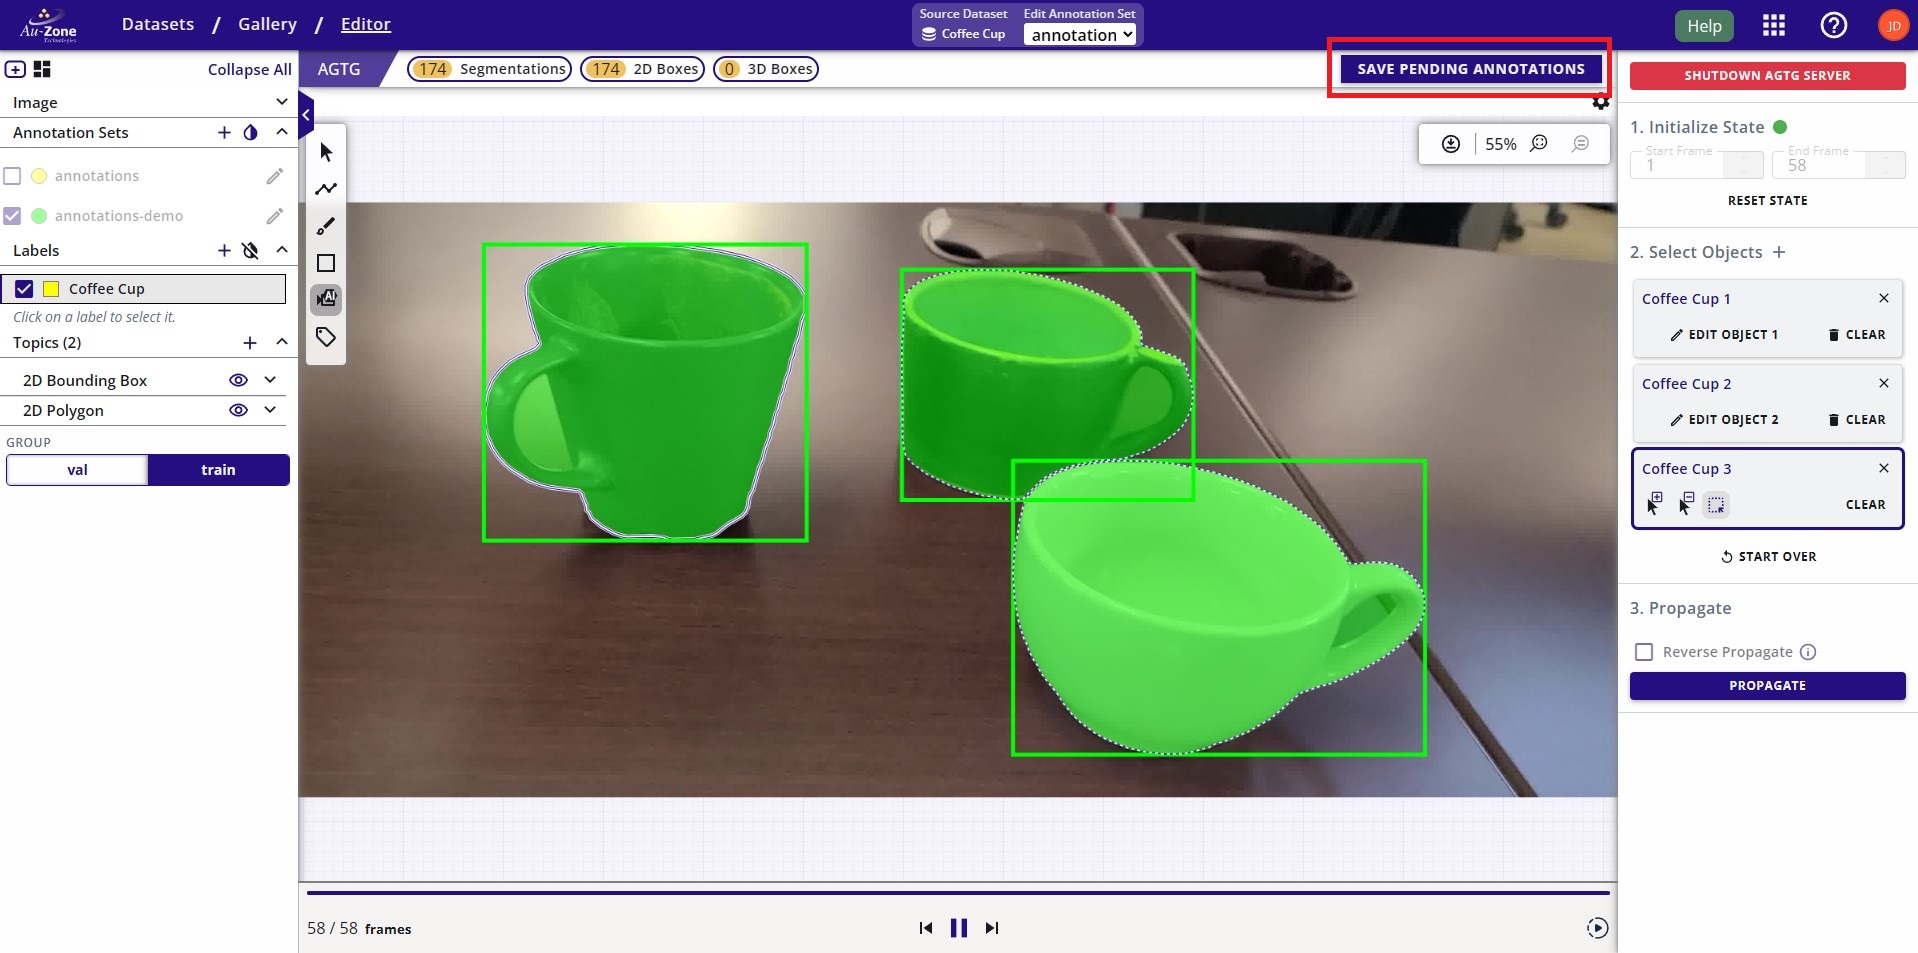1918x953 pixels.
Task: Zoom out of the canvas
Action: click(x=1581, y=144)
